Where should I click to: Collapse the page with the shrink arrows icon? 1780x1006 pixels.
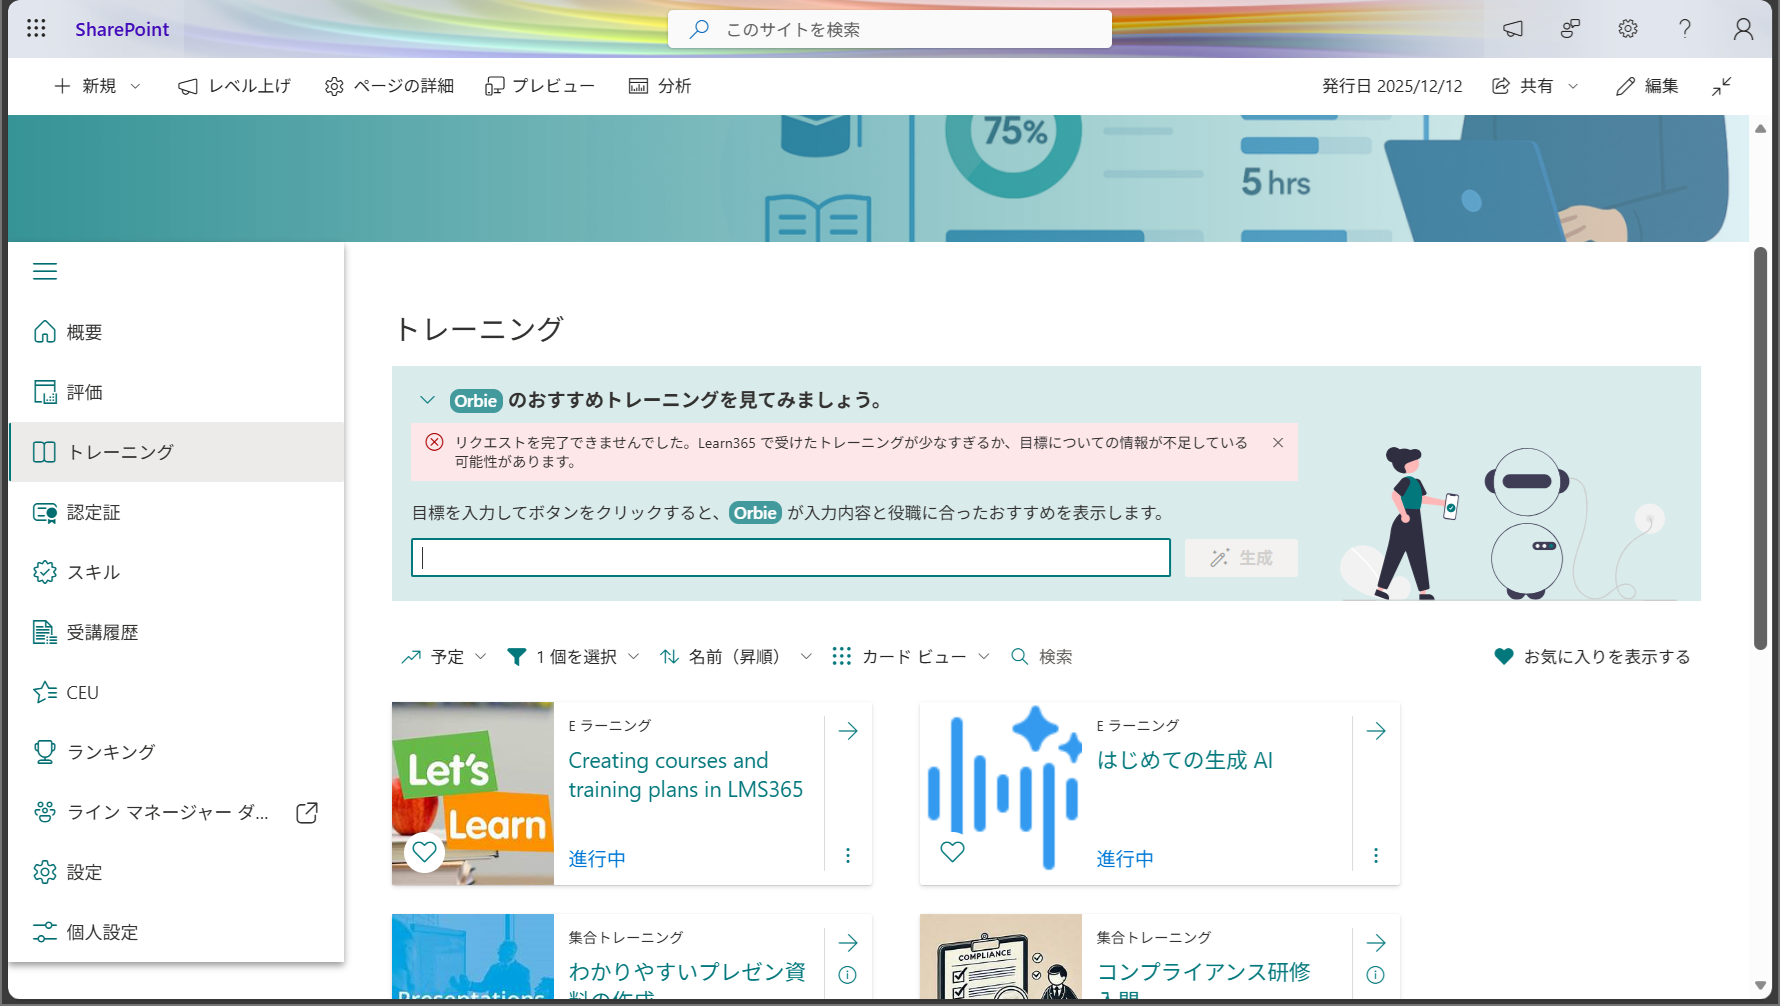1721,86
